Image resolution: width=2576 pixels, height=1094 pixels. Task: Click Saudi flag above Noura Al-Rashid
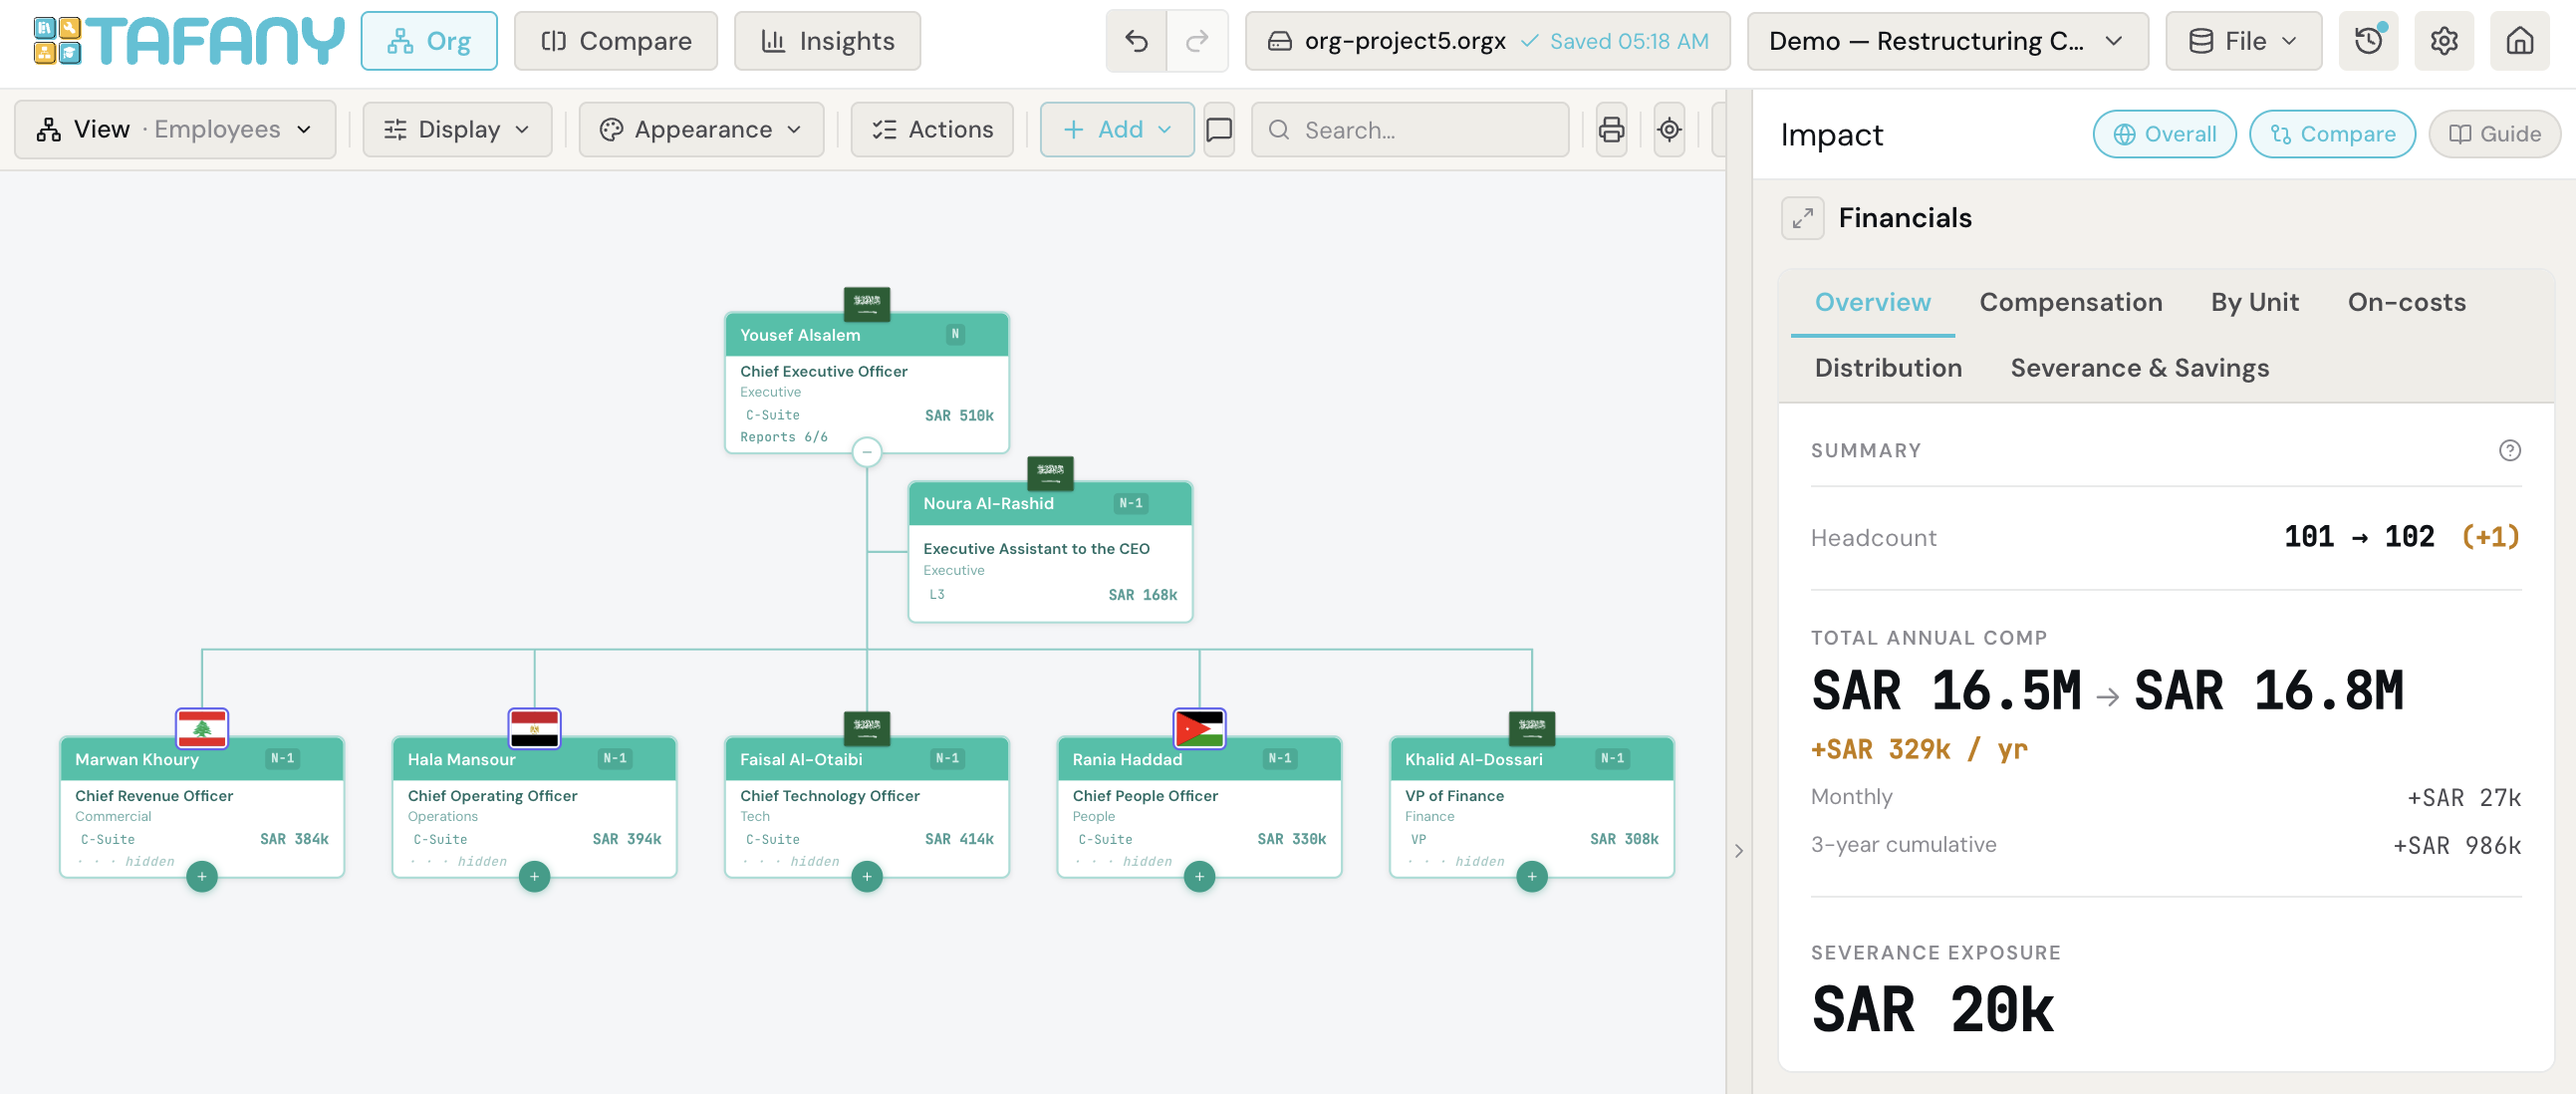click(x=1050, y=471)
